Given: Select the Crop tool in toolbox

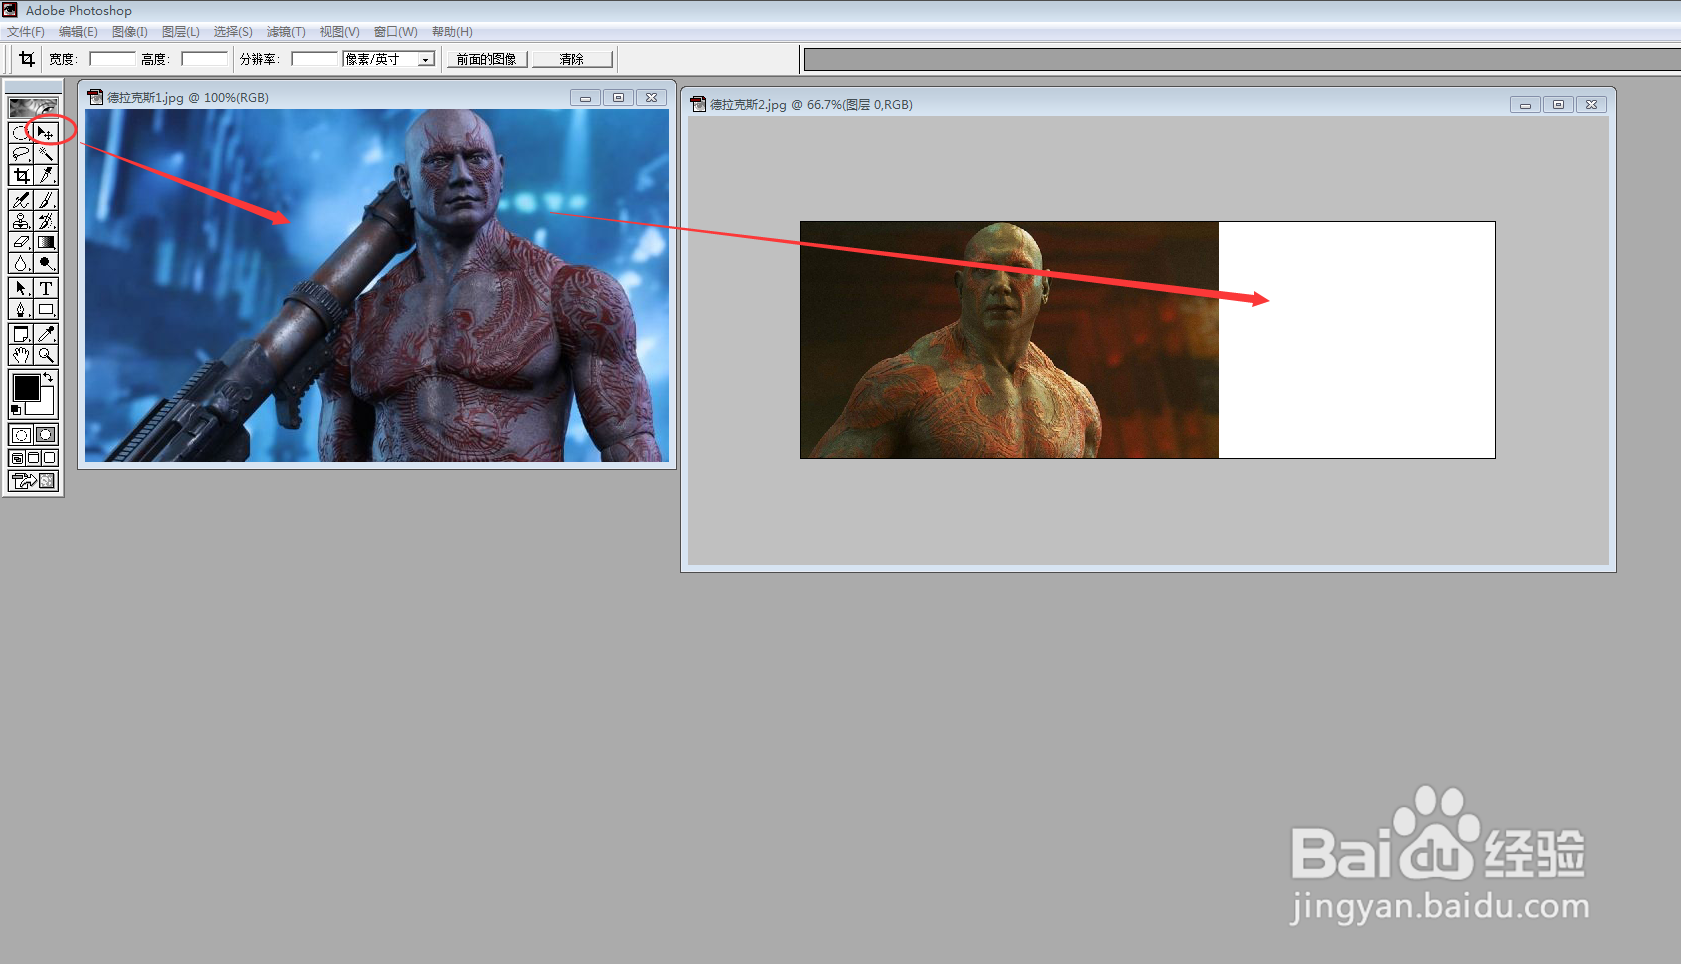Looking at the screenshot, I should pyautogui.click(x=21, y=175).
